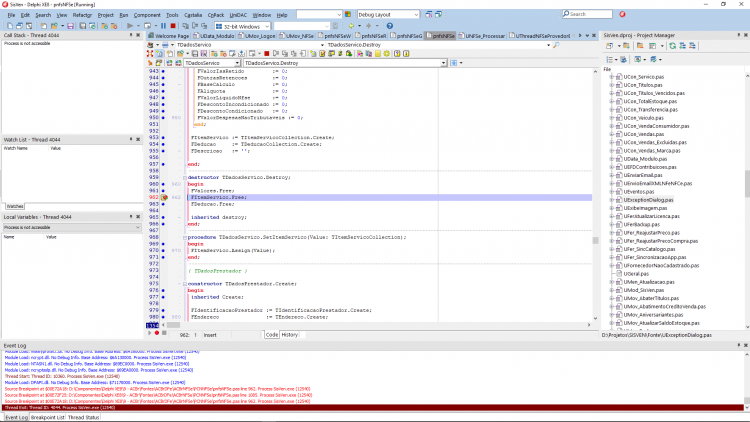
Task: Switch to the History view tab
Action: click(x=289, y=335)
